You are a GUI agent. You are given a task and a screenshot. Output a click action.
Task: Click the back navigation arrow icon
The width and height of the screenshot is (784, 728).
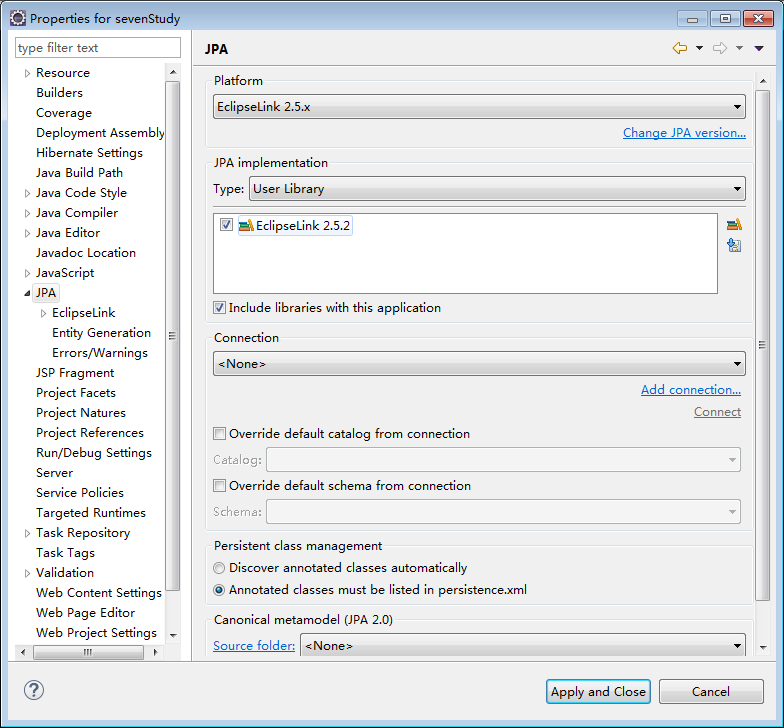[680, 48]
